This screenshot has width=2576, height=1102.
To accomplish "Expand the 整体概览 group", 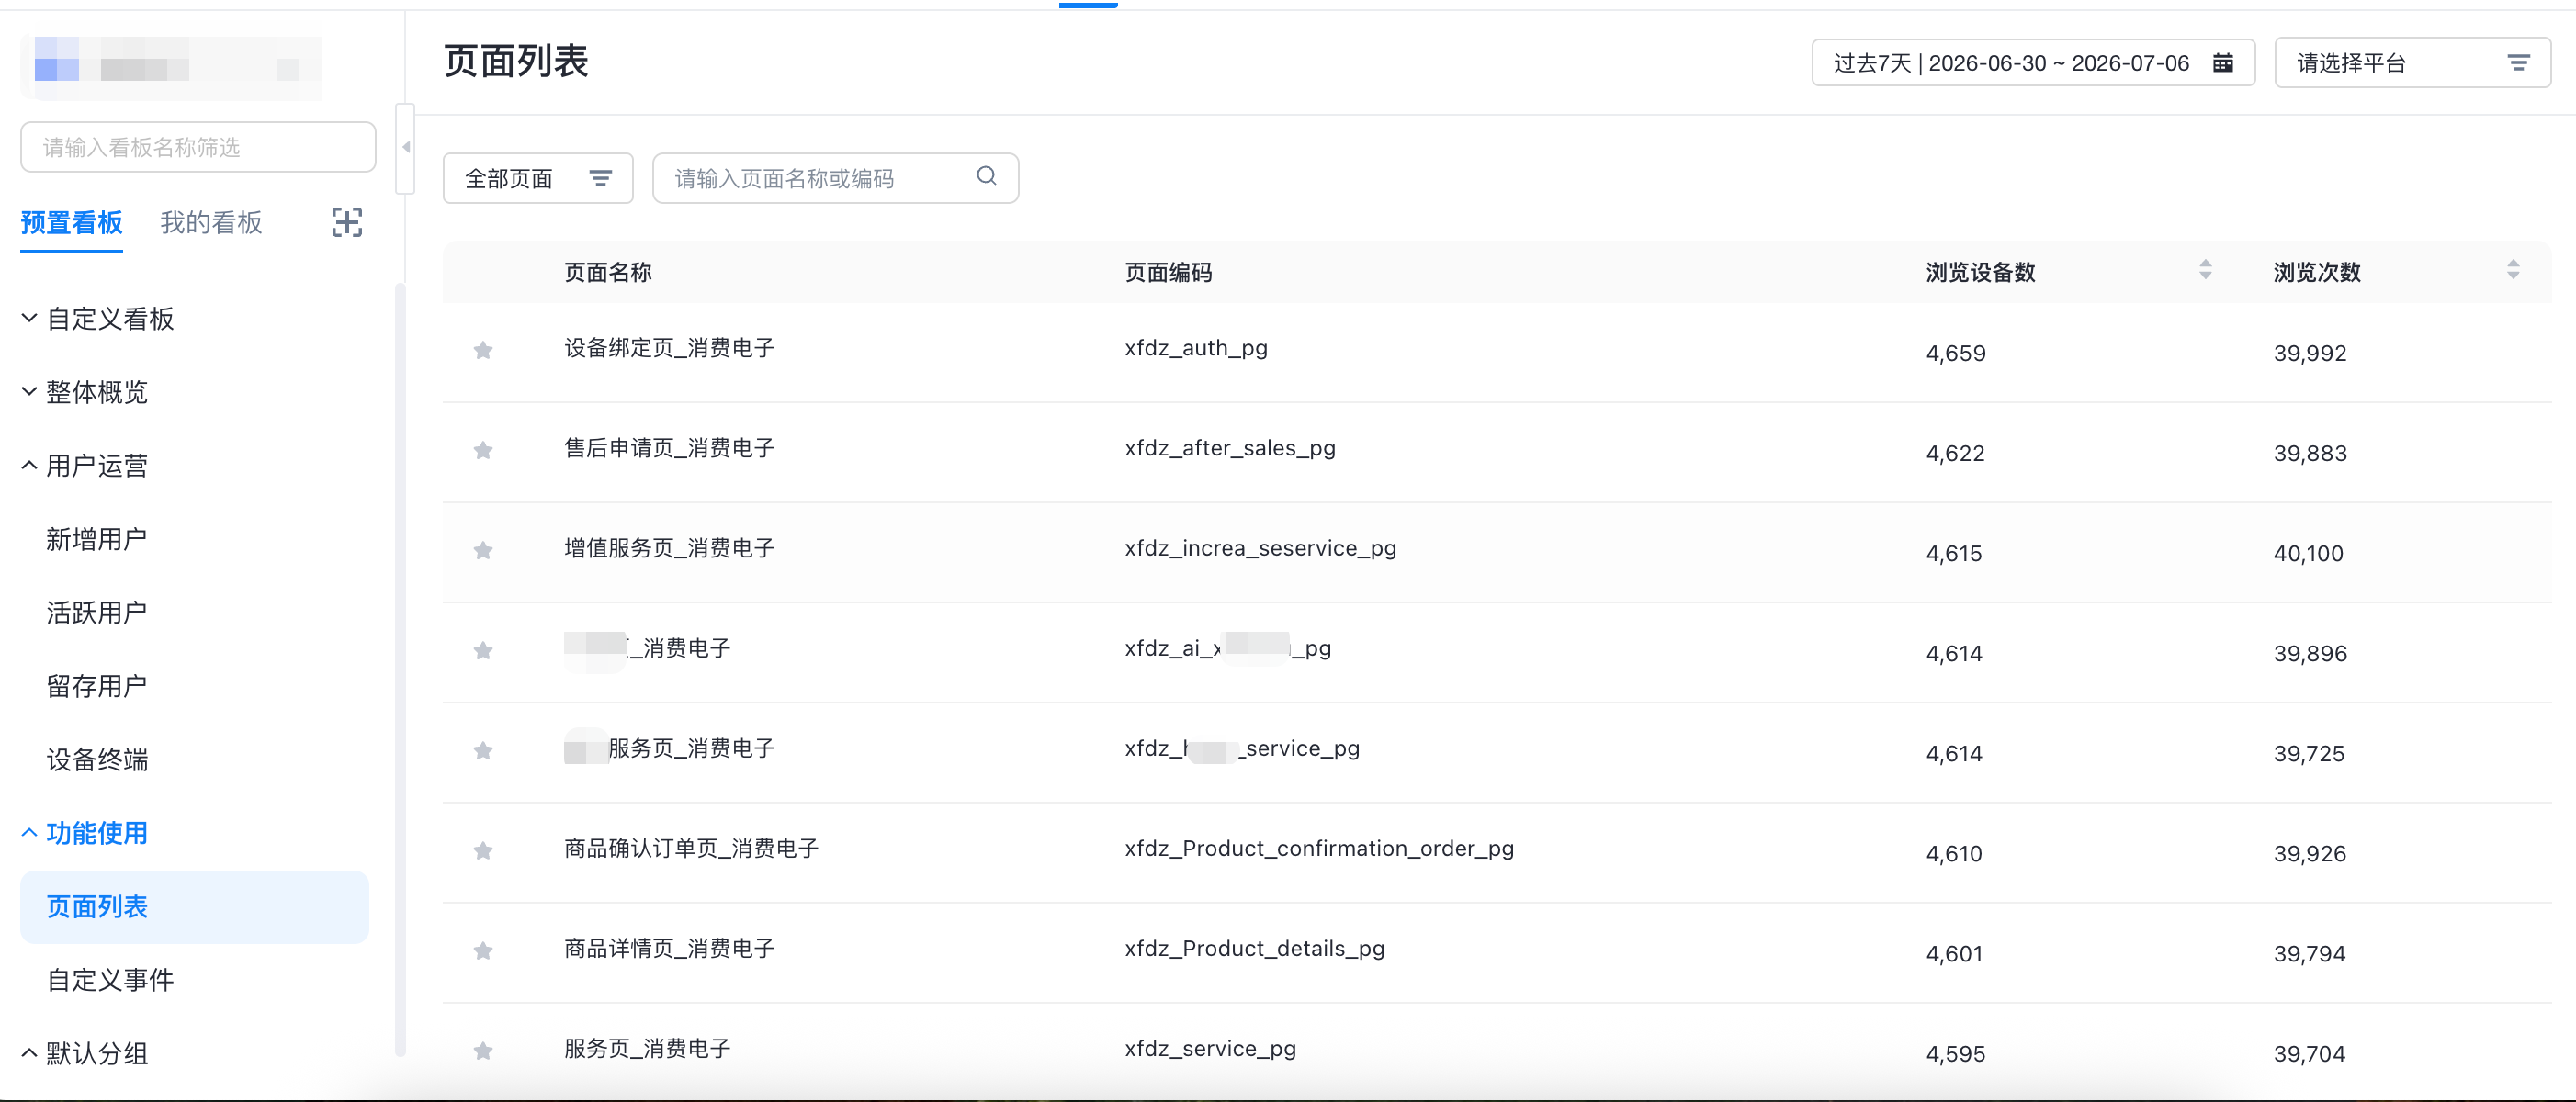I will [x=85, y=392].
